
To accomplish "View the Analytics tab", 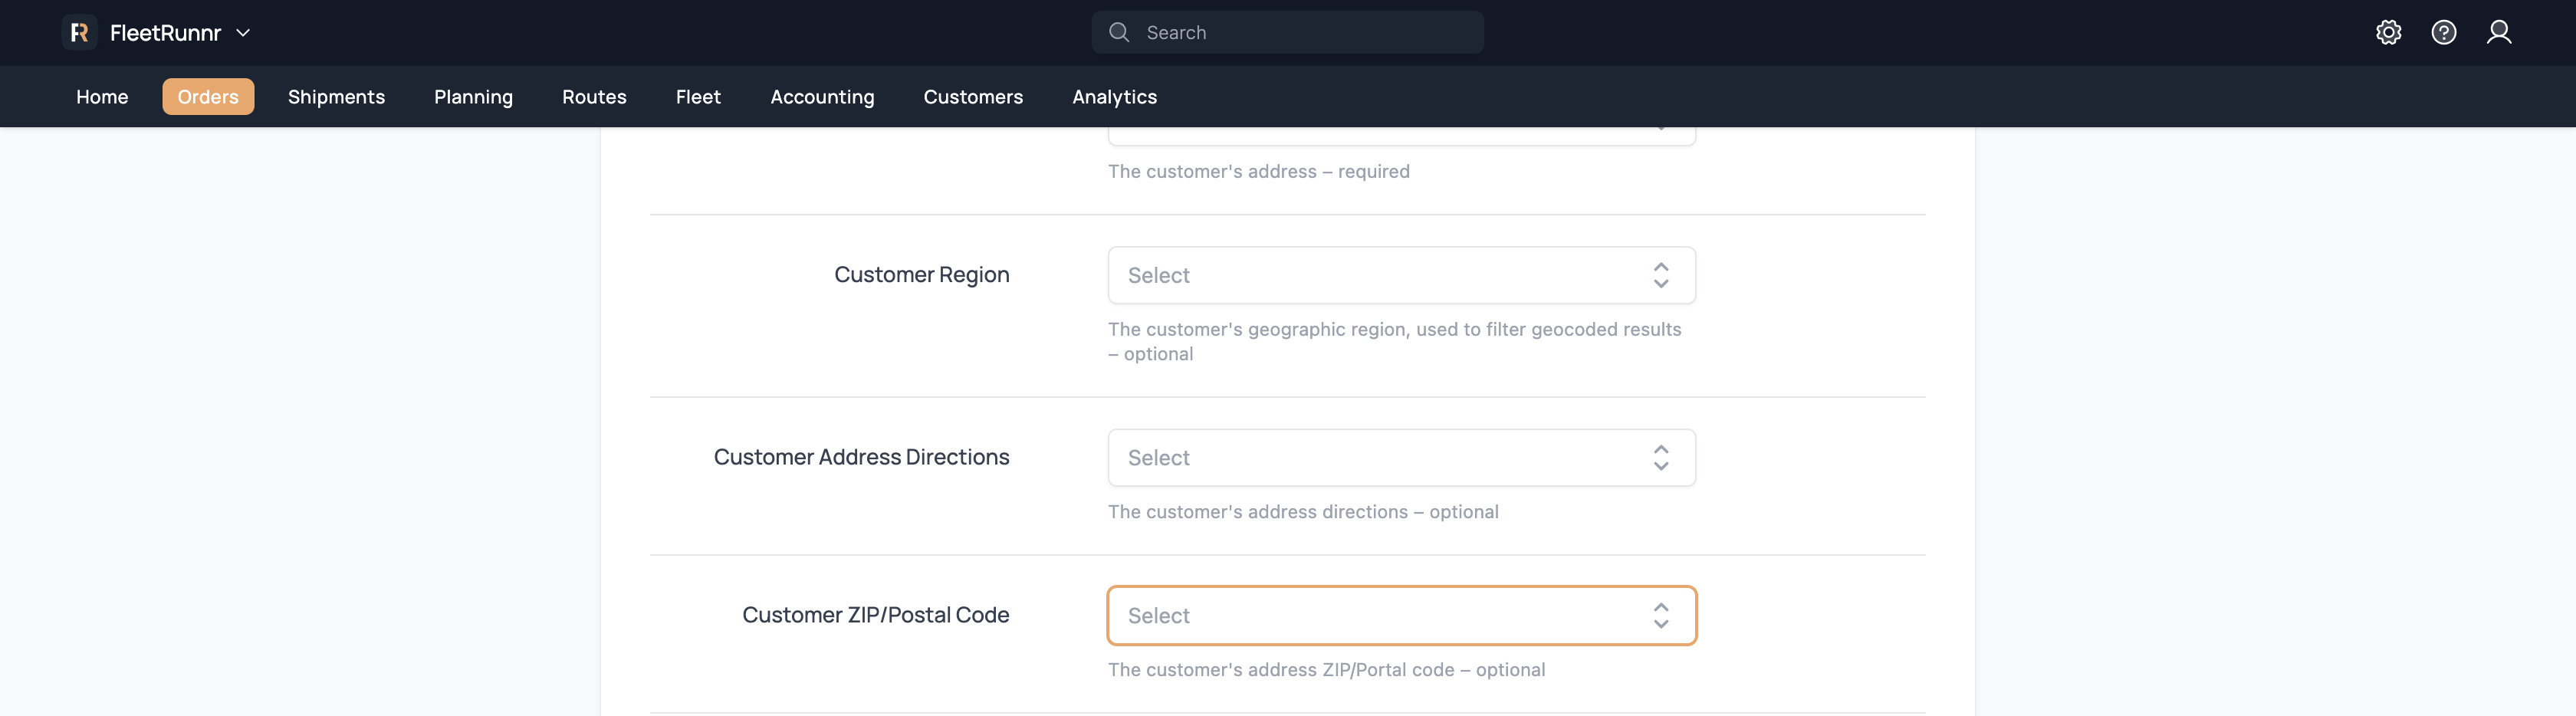I will coord(1114,97).
